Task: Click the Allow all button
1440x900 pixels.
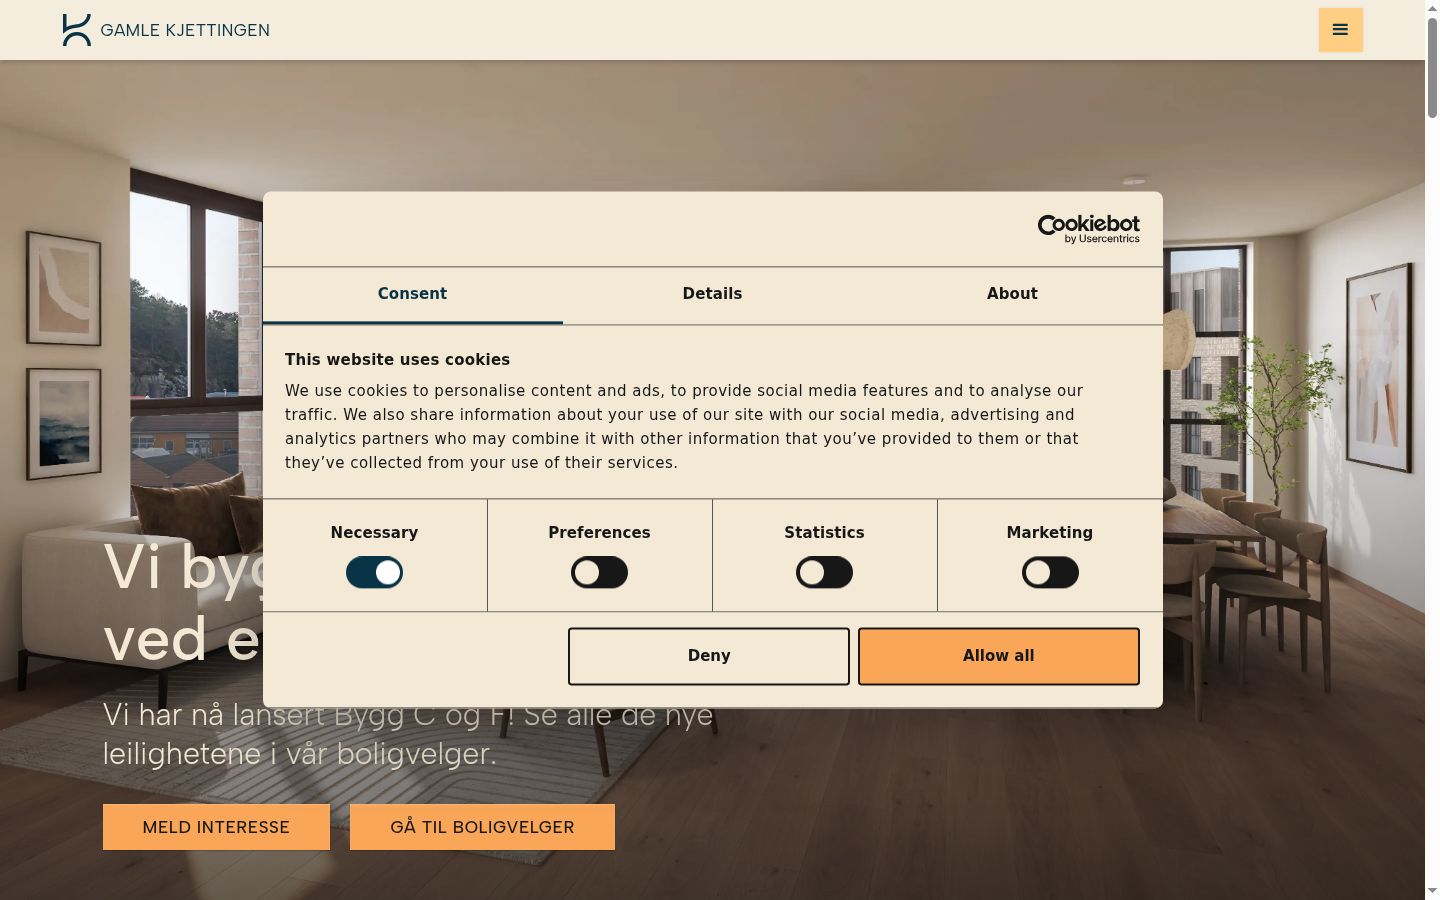Action: pos(999,656)
